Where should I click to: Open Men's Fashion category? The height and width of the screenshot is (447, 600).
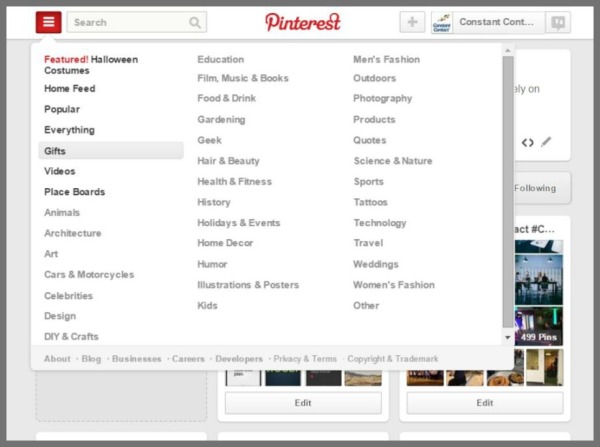tap(386, 59)
